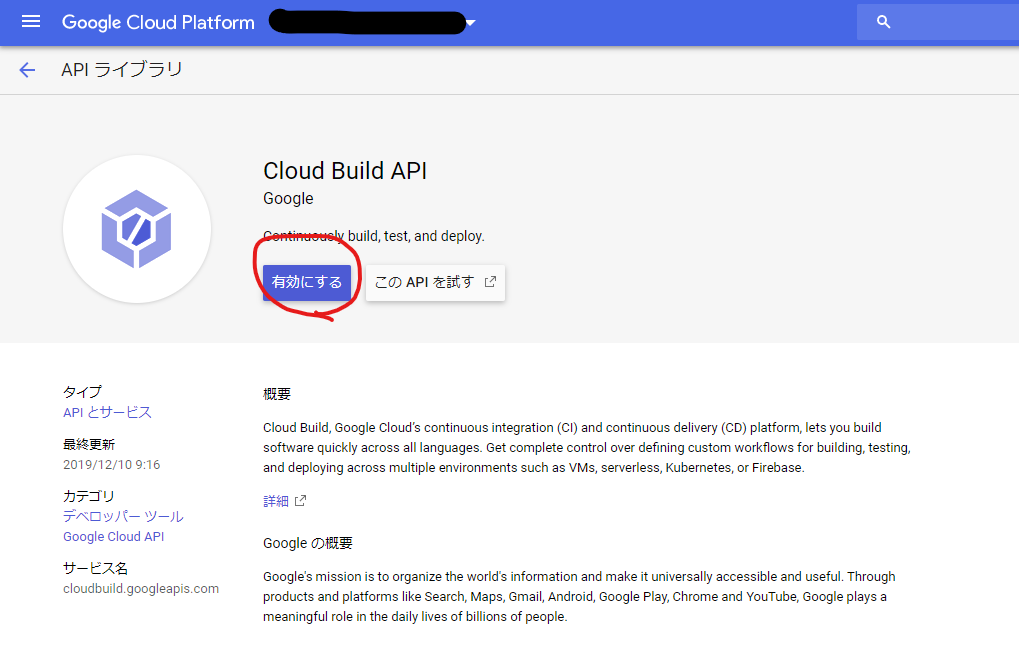The width and height of the screenshot is (1019, 657).
Task: Click the カテゴリ label
Action: 88,496
